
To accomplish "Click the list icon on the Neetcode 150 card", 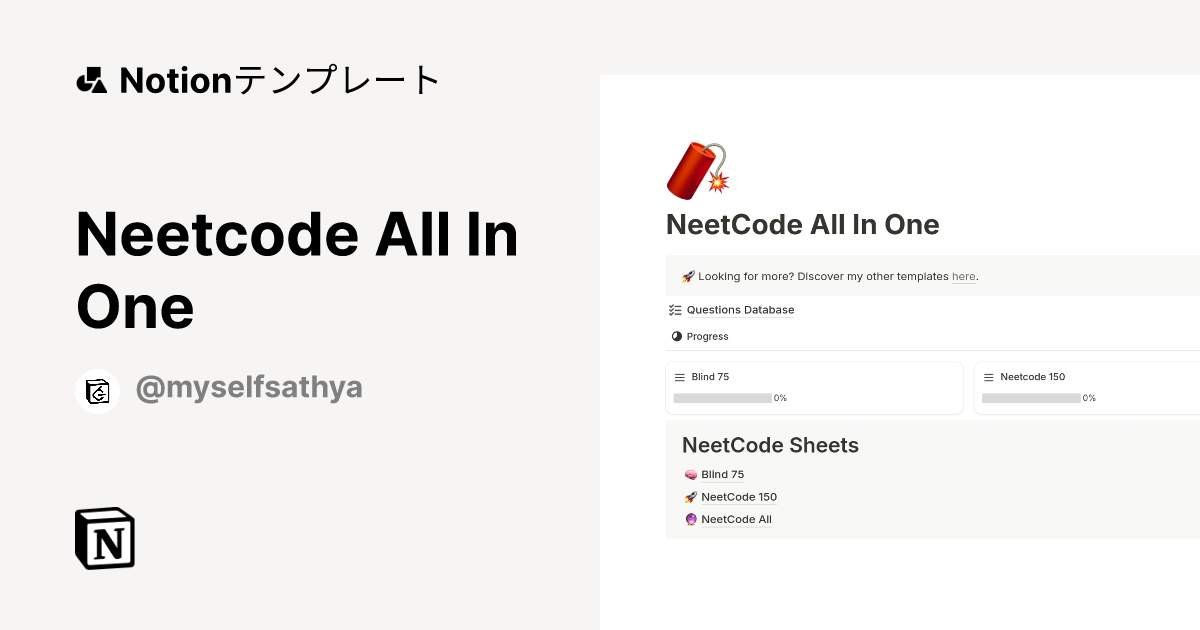I will point(990,377).
